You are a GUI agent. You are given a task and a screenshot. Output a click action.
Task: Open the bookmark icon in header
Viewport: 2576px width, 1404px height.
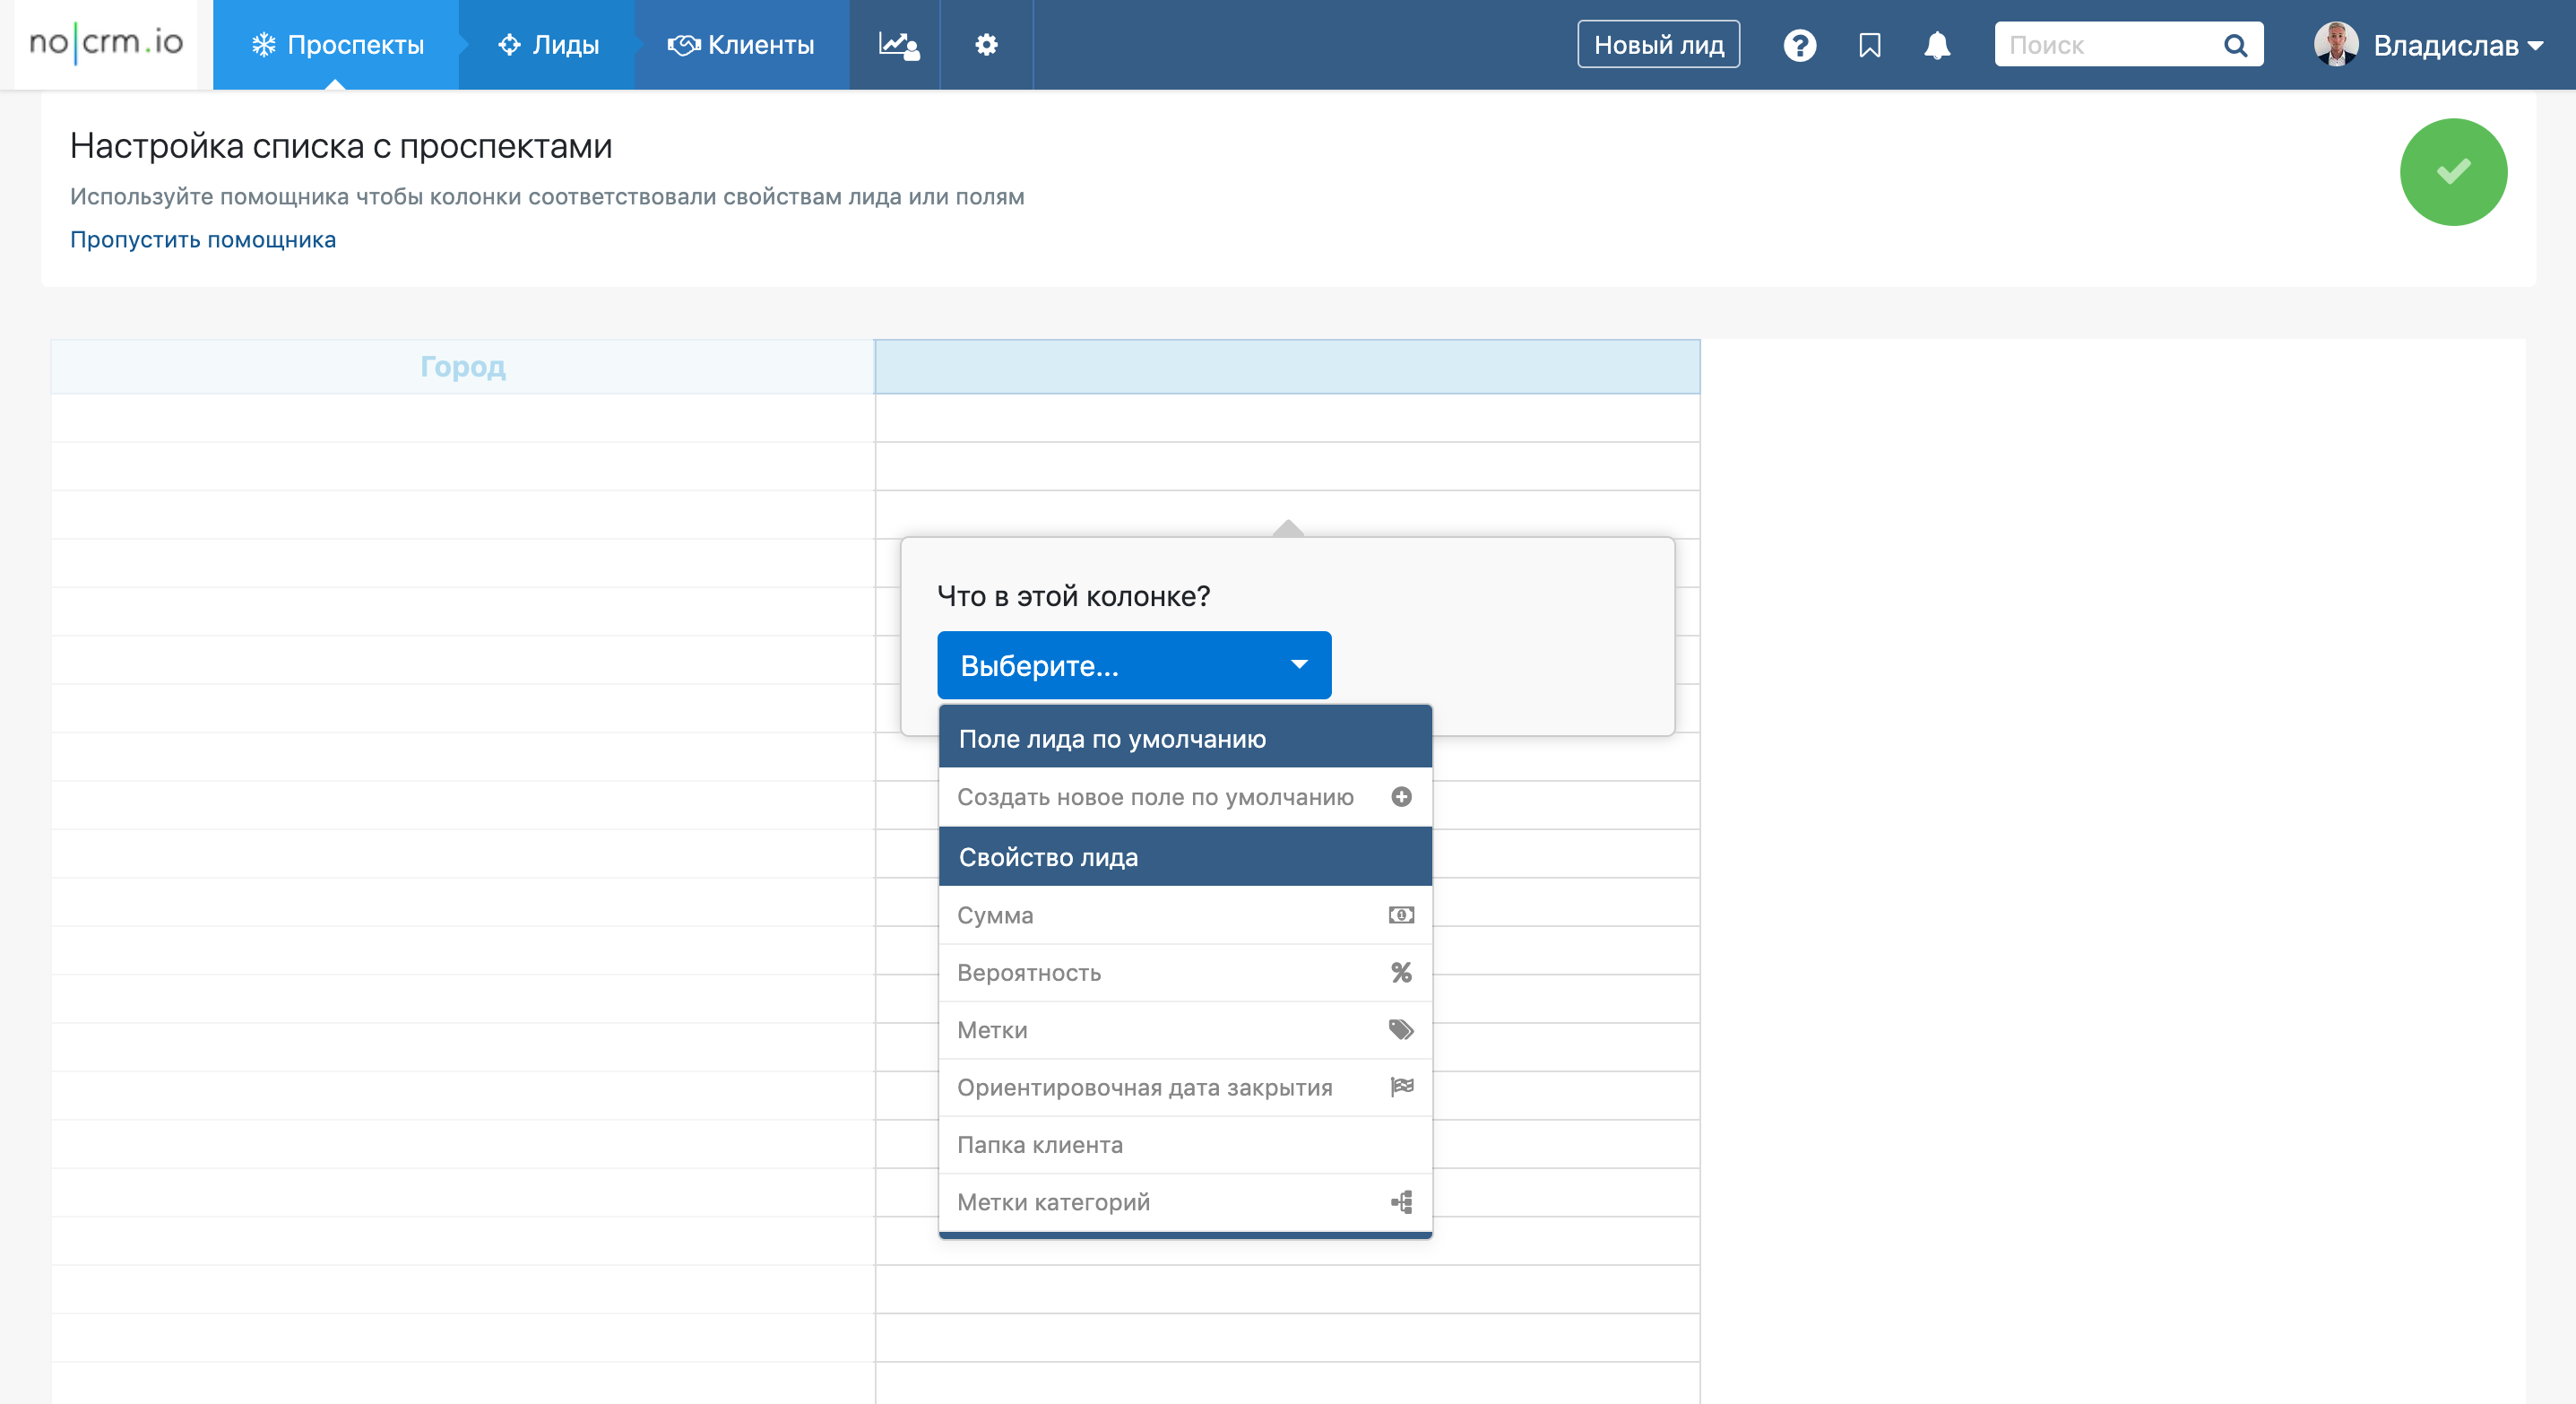point(1869,45)
